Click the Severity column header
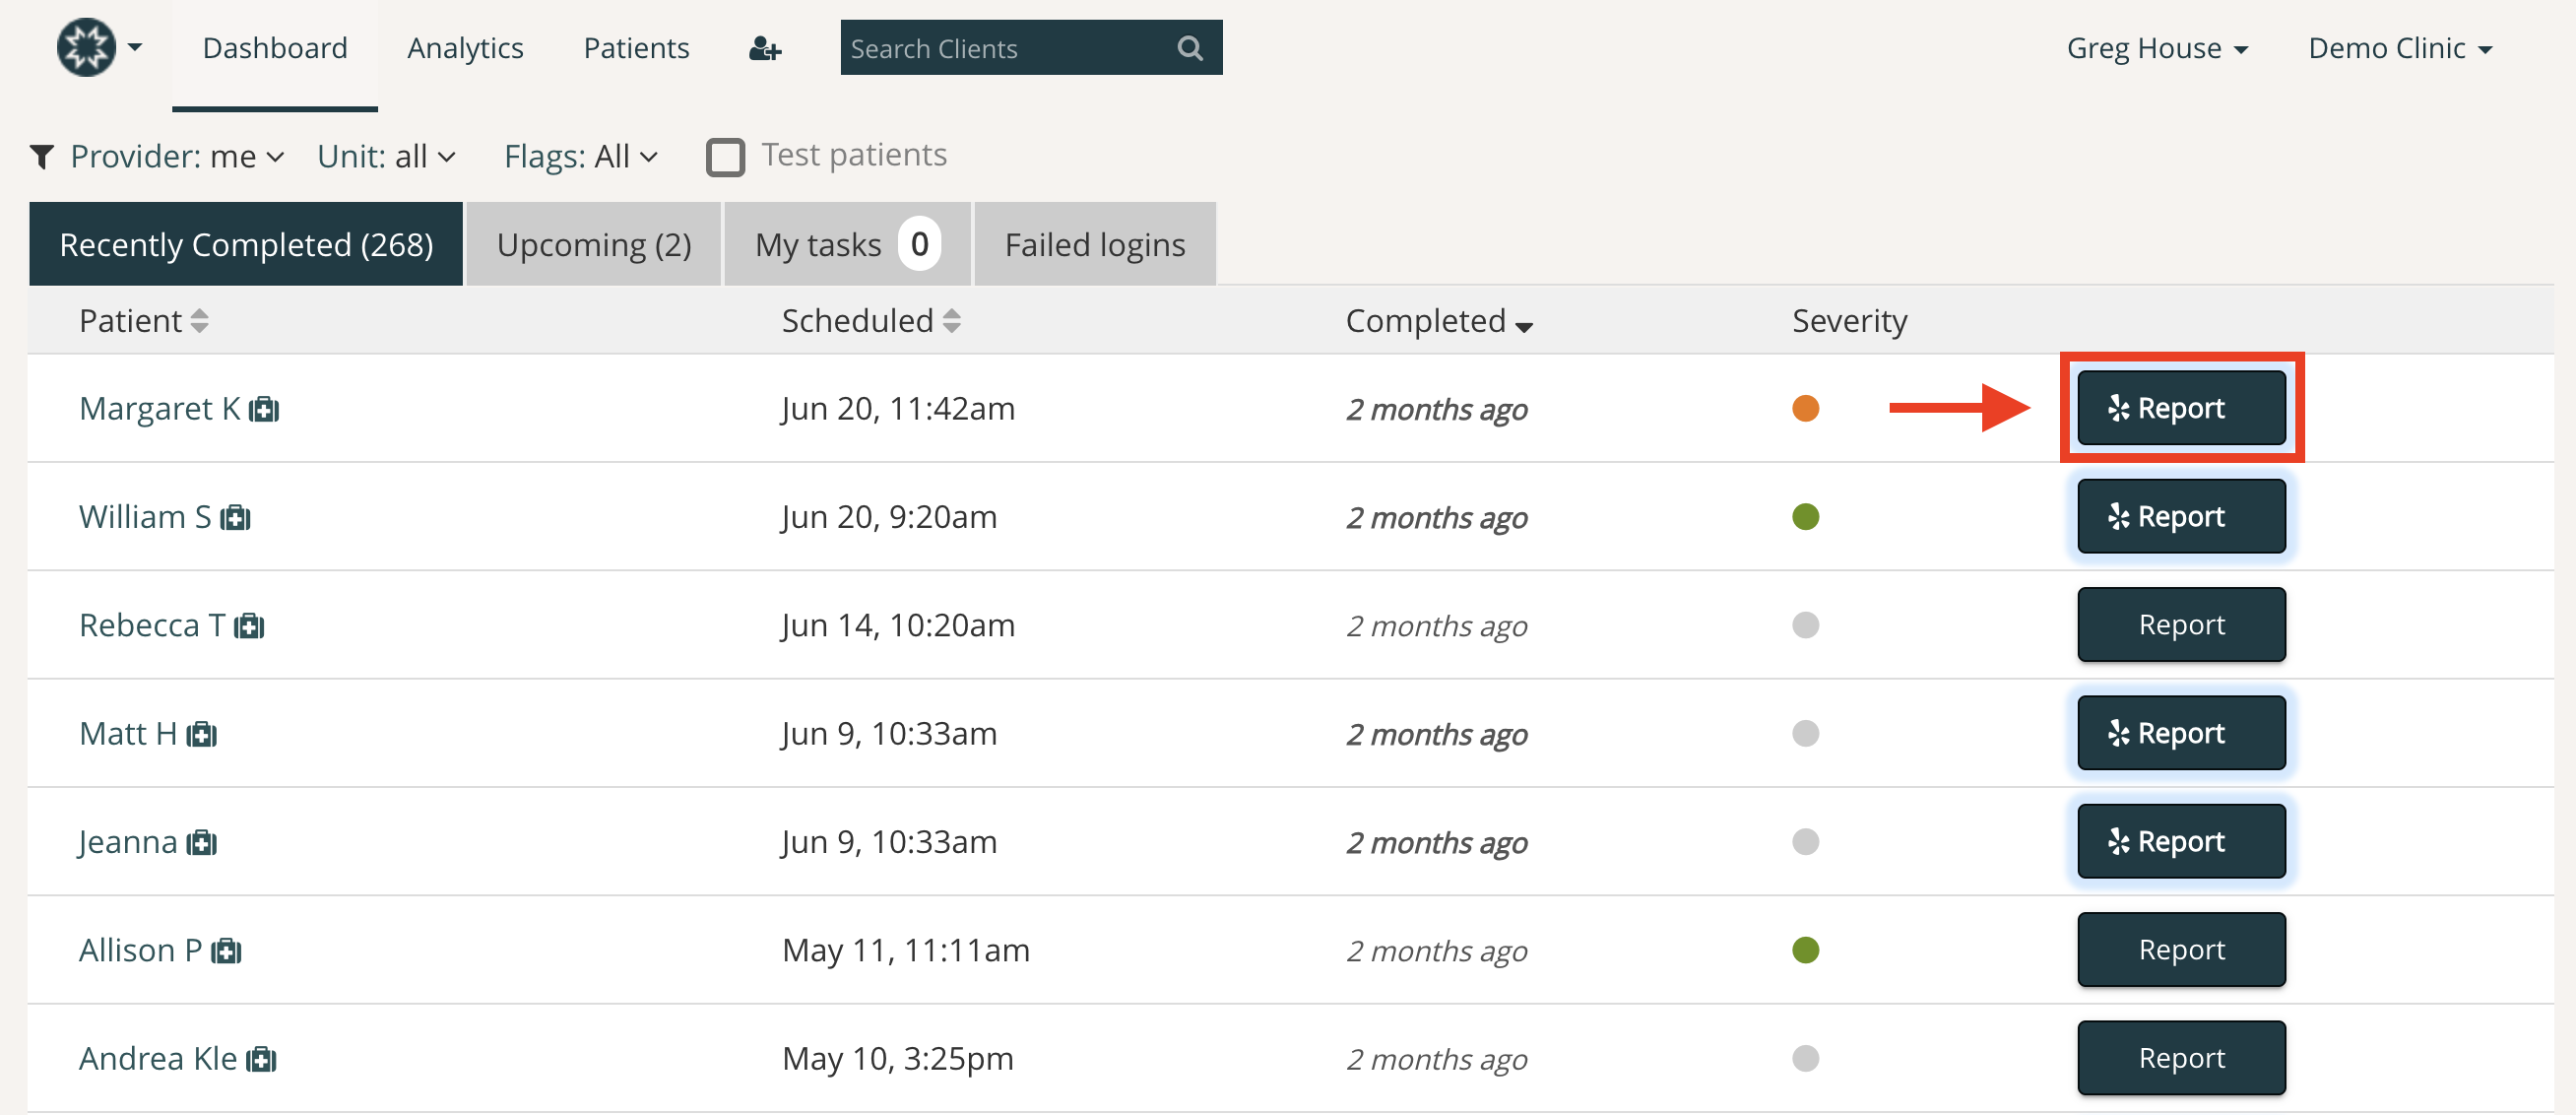The height and width of the screenshot is (1115, 2576). pyautogui.click(x=1849, y=320)
